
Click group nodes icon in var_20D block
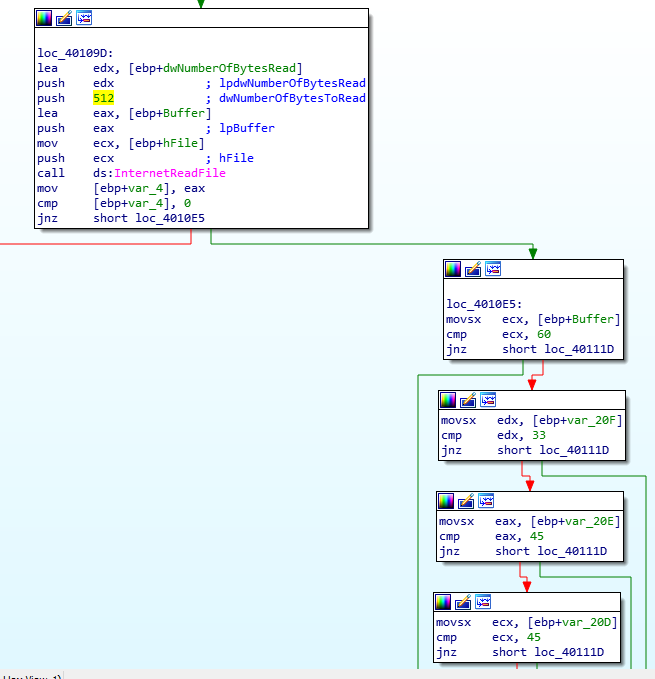click(x=483, y=602)
